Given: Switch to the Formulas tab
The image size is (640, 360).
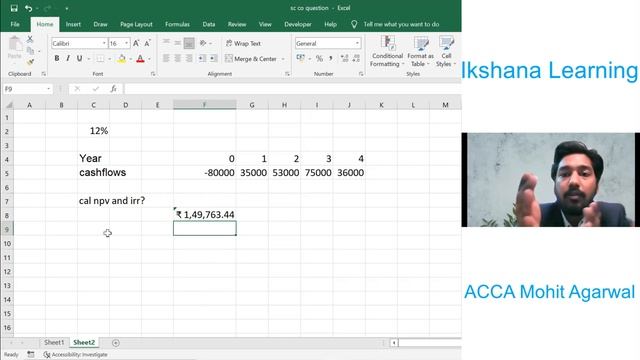Looking at the screenshot, I should [x=177, y=24].
